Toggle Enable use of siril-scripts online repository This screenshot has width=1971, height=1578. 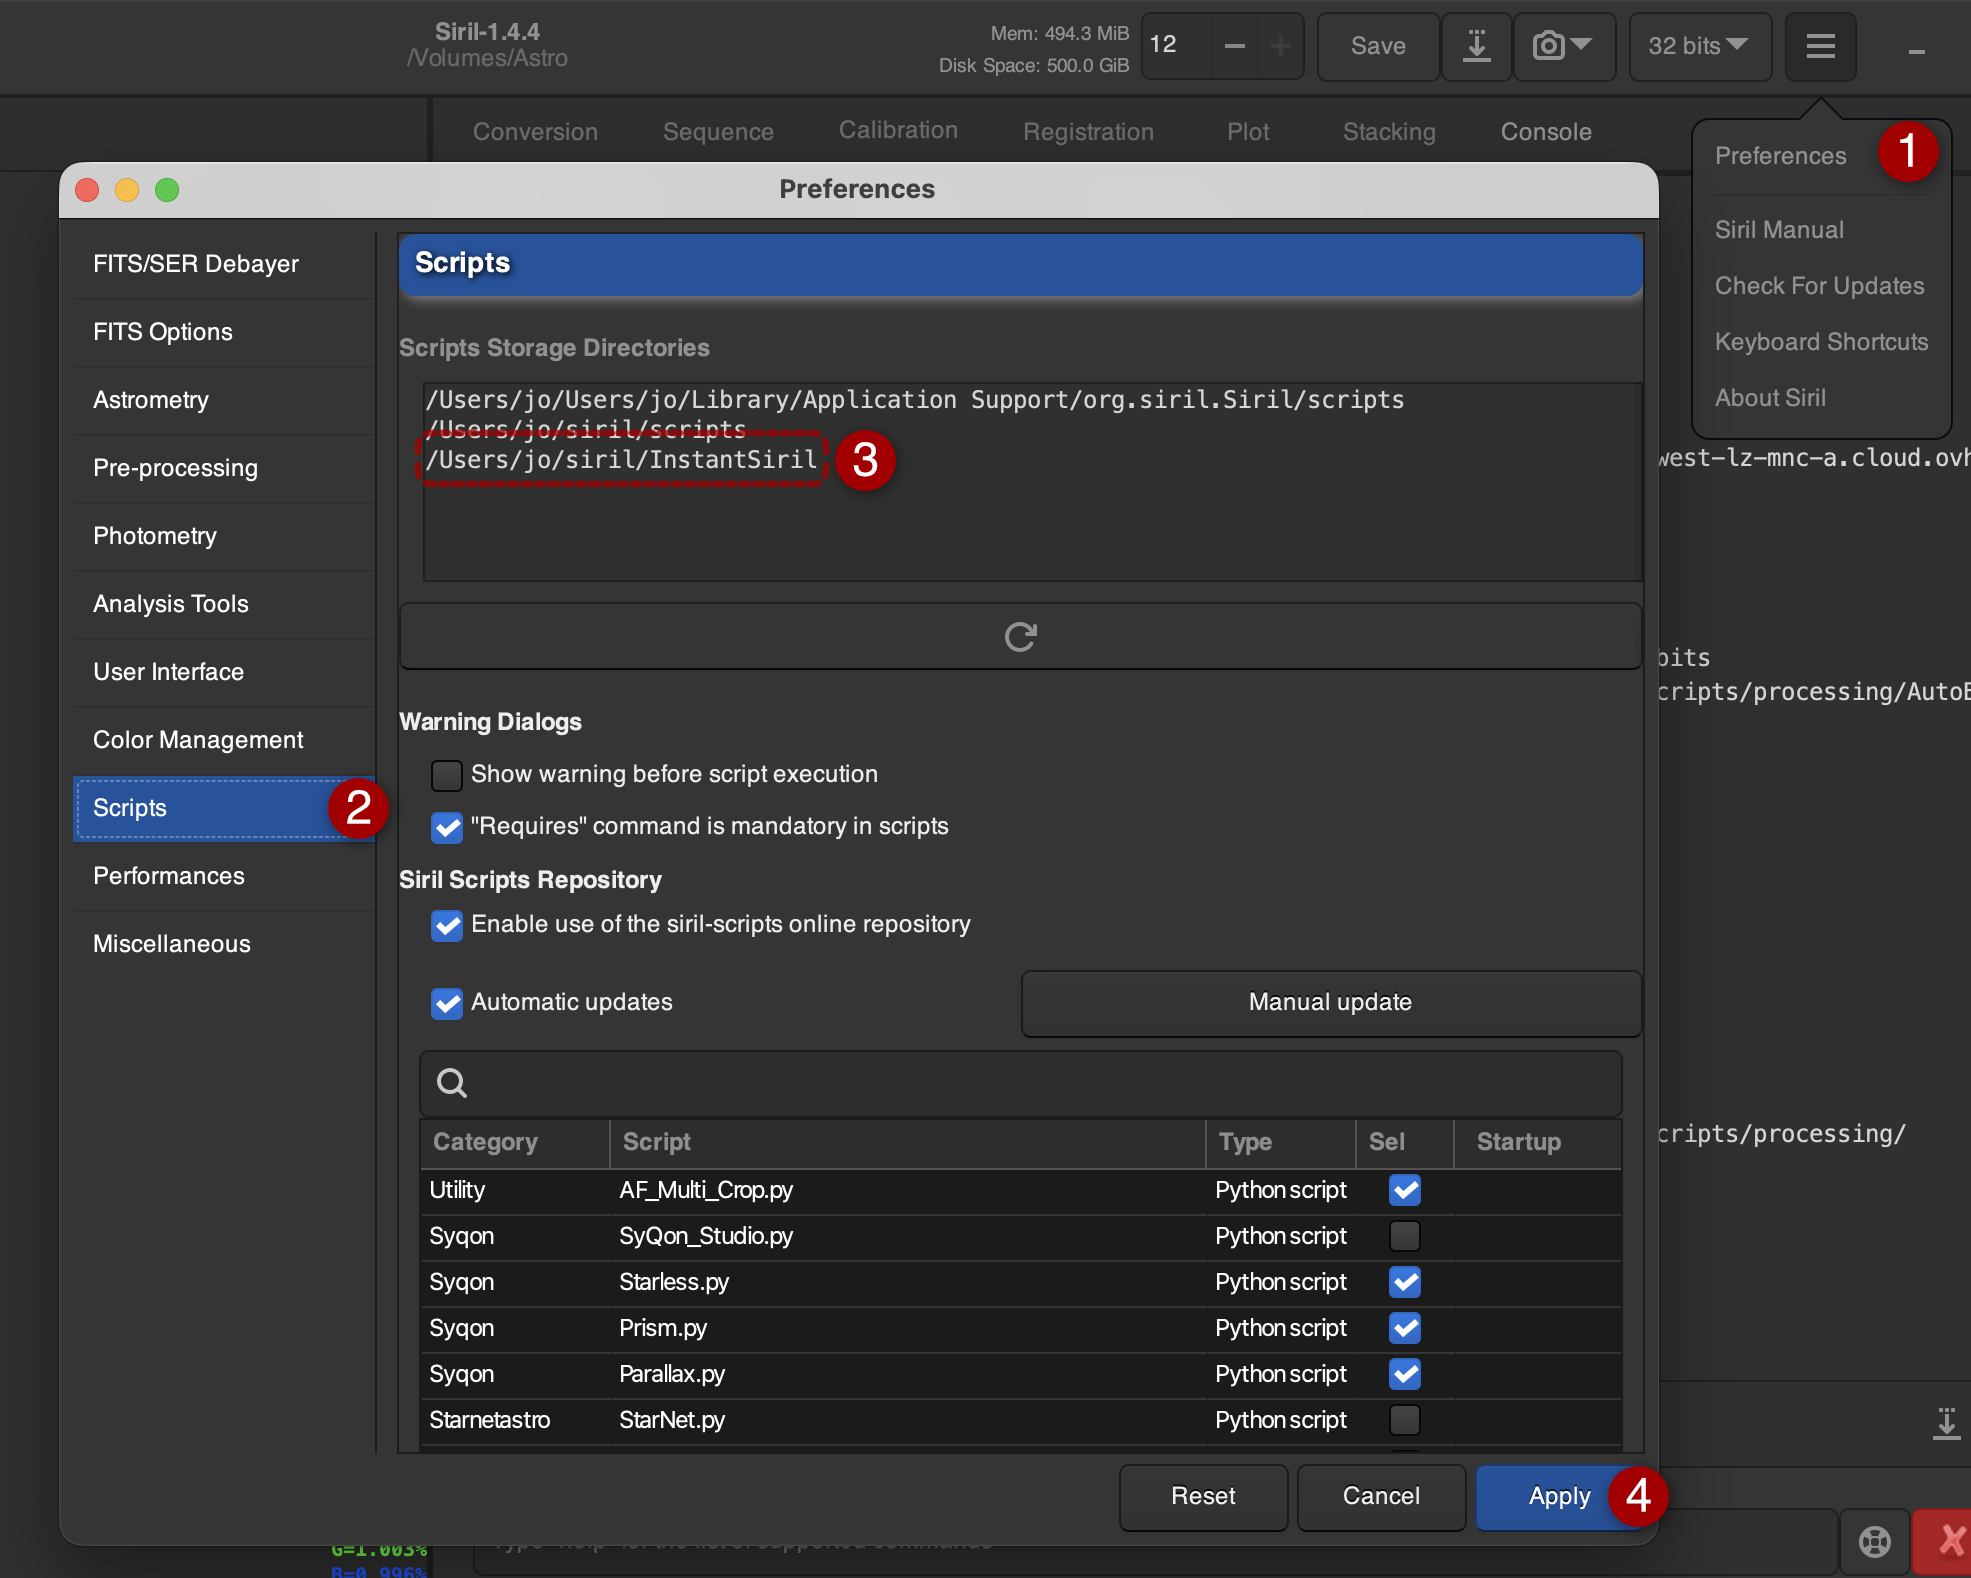click(x=446, y=925)
